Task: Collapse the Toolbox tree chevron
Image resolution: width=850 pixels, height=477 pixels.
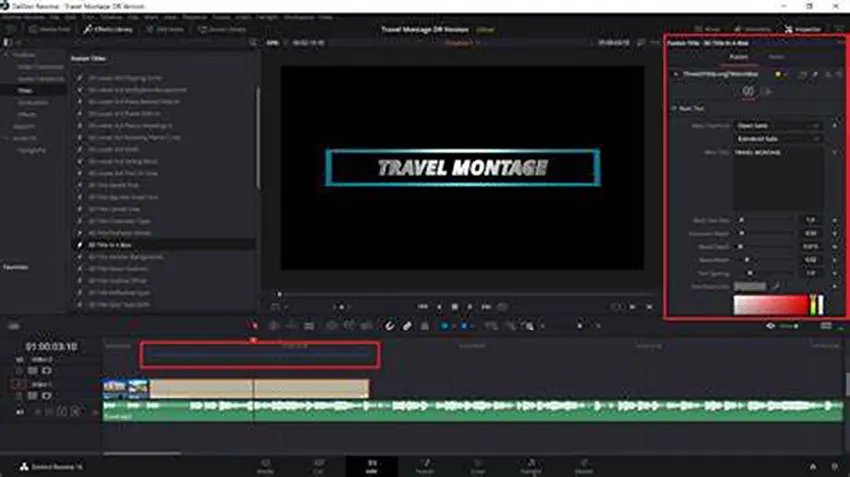Action: (x=7, y=55)
